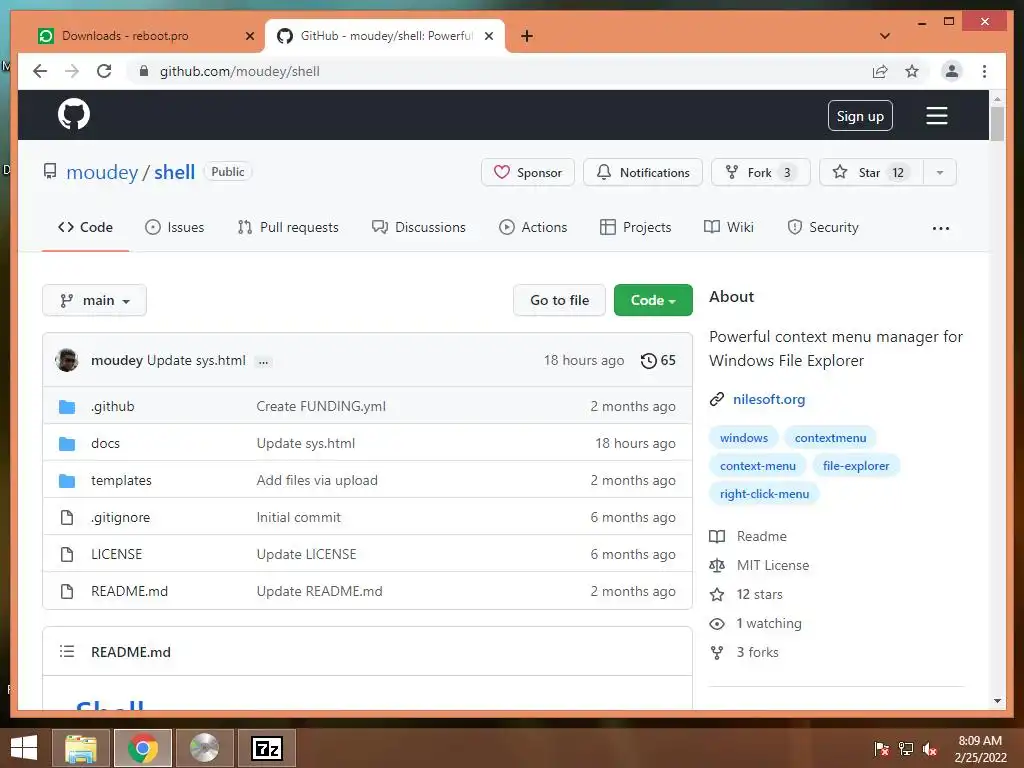The width and height of the screenshot is (1024, 768).
Task: Open the templates folder
Action: click(121, 481)
